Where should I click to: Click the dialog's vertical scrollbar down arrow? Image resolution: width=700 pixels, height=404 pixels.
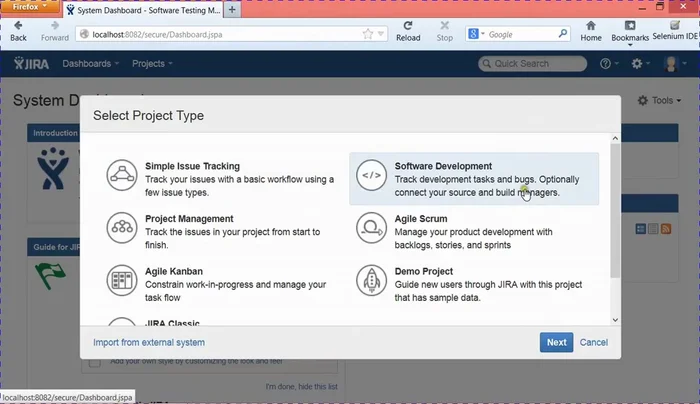pyautogui.click(x=614, y=320)
